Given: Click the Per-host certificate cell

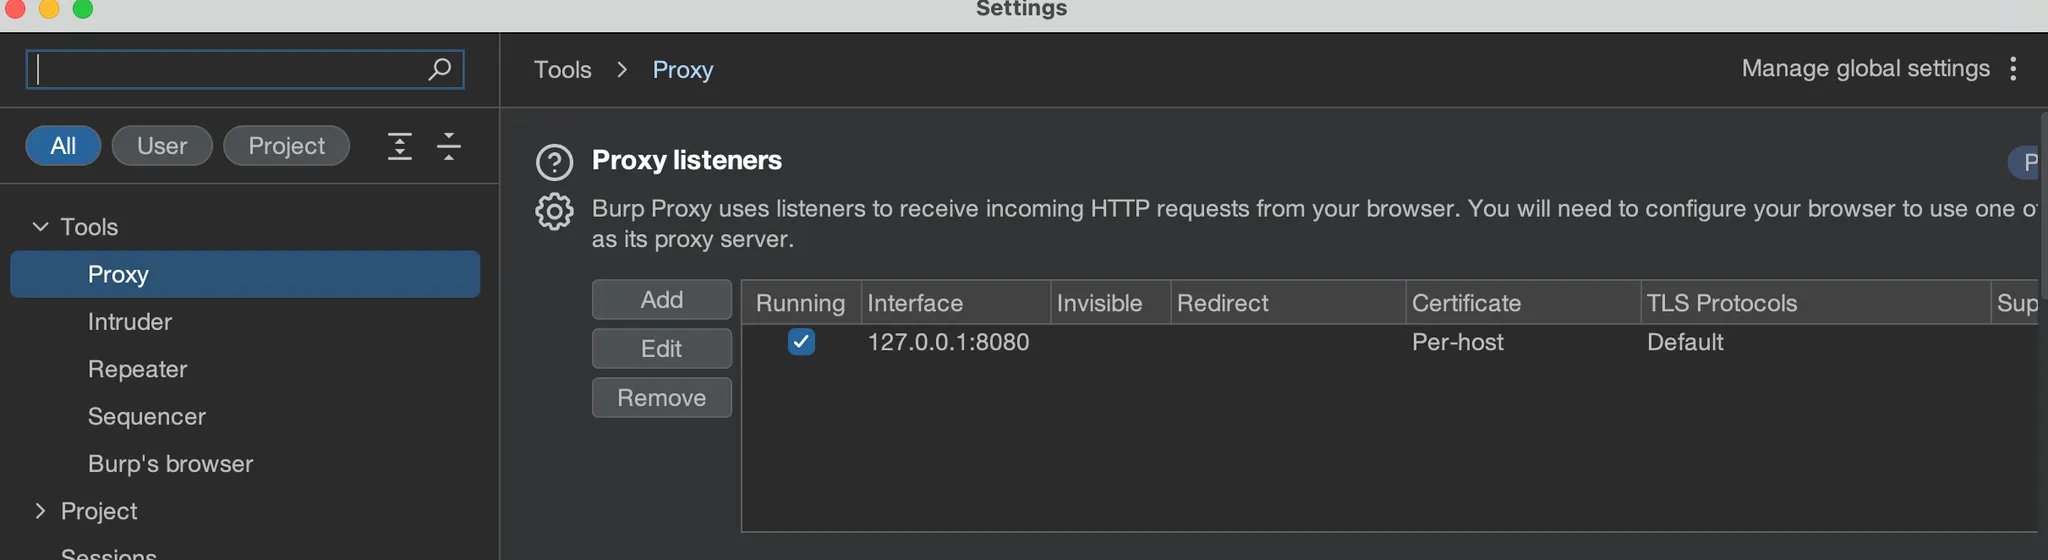Looking at the screenshot, I should 1458,342.
